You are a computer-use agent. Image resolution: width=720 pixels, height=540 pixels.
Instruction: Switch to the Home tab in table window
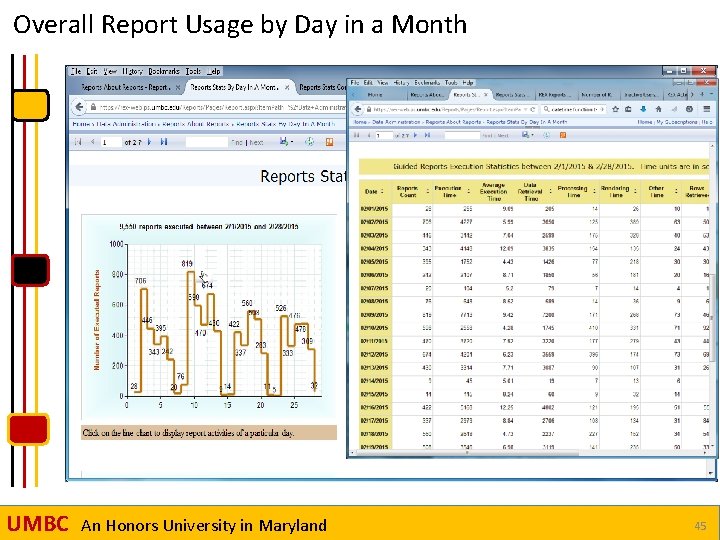coord(375,95)
